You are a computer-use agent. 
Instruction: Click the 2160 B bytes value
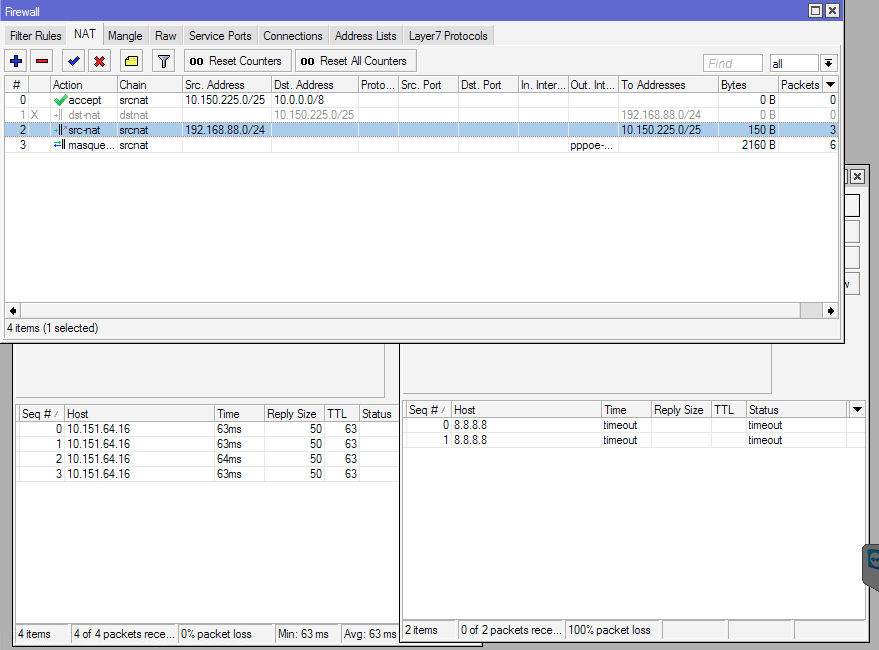click(x=758, y=145)
